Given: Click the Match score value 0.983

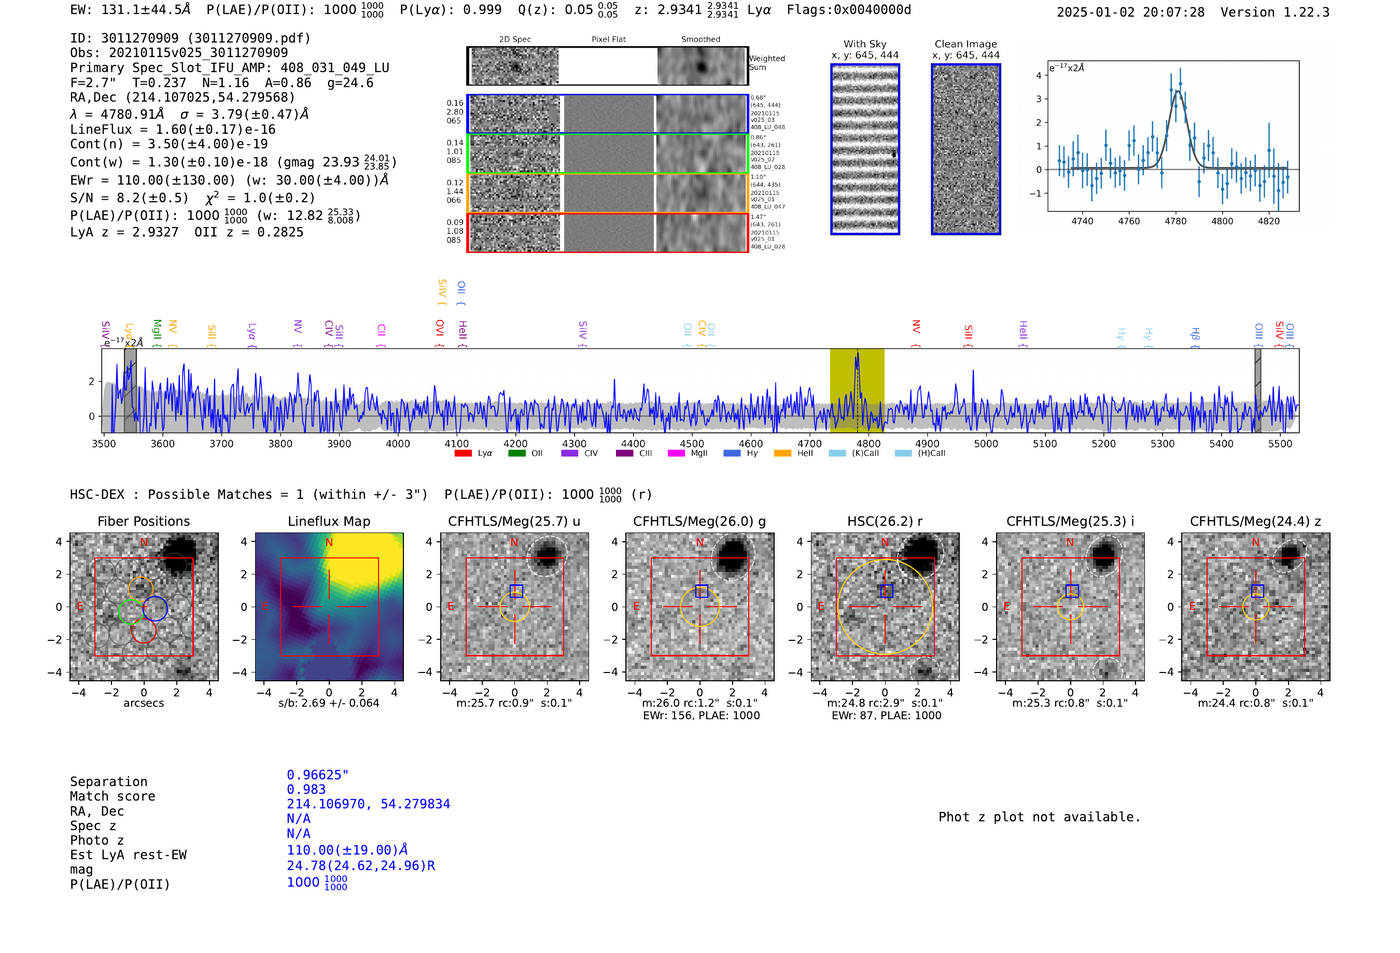Looking at the screenshot, I should [306, 789].
